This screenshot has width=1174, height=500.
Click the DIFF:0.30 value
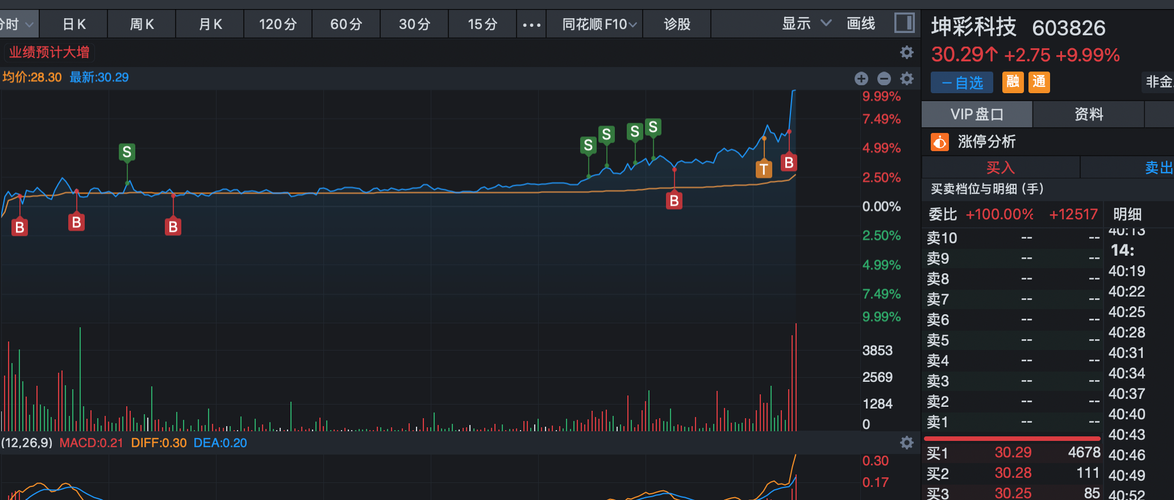159,442
